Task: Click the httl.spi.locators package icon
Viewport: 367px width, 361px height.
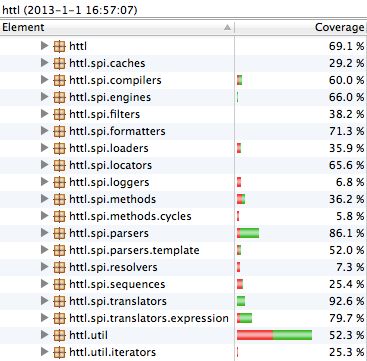Action: tap(59, 165)
